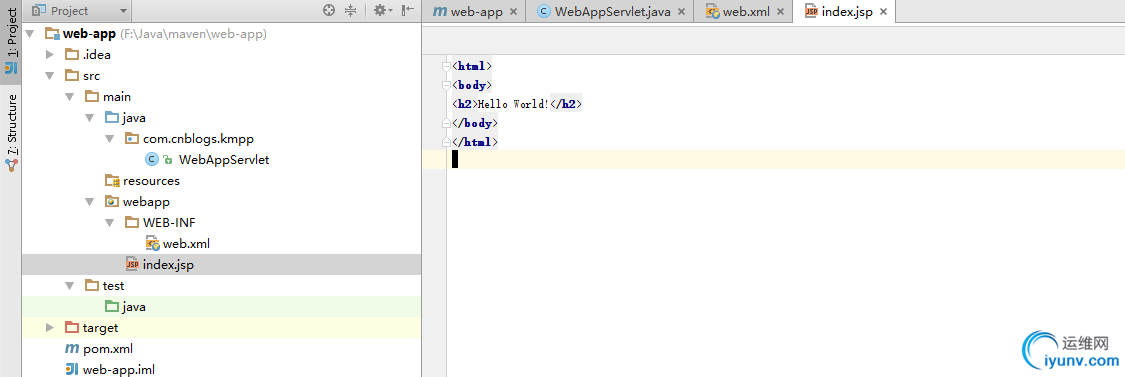The width and height of the screenshot is (1125, 377).
Task: Close the web.xml editor tab
Action: pos(780,11)
